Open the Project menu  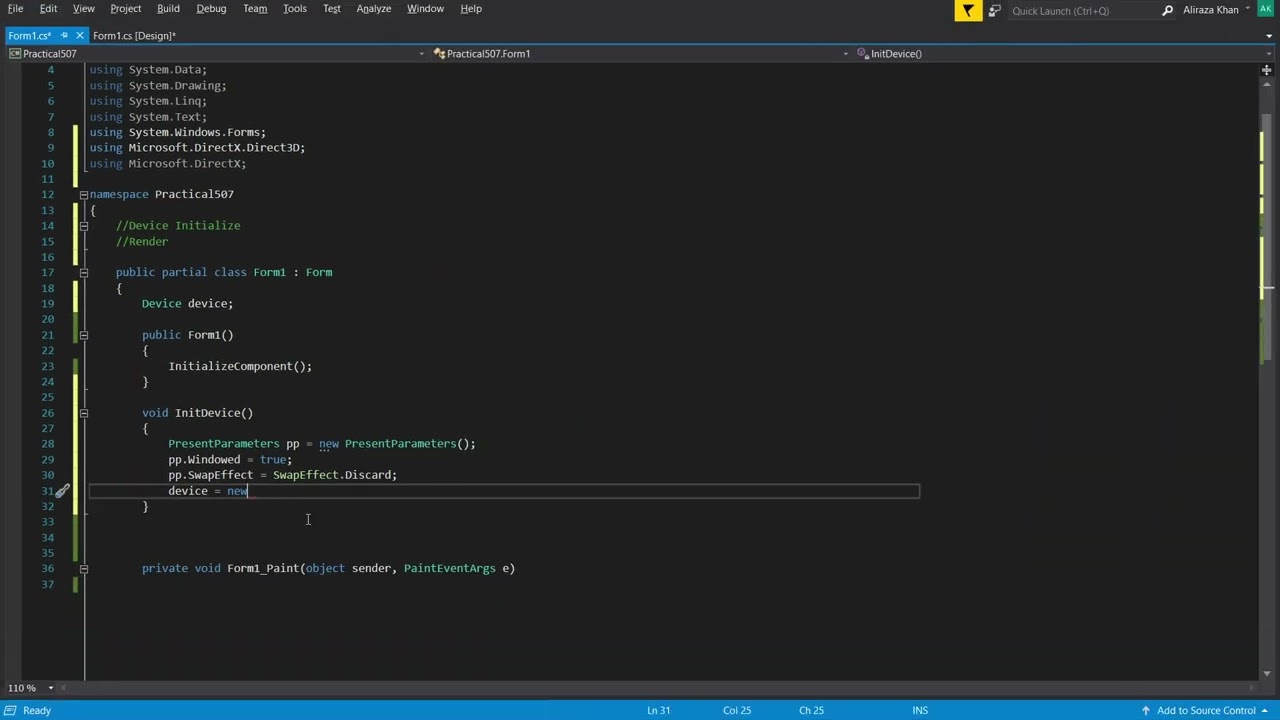coord(125,9)
